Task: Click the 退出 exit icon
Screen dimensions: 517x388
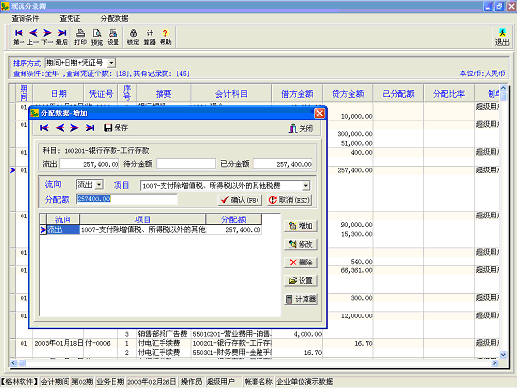Action: coord(502,37)
